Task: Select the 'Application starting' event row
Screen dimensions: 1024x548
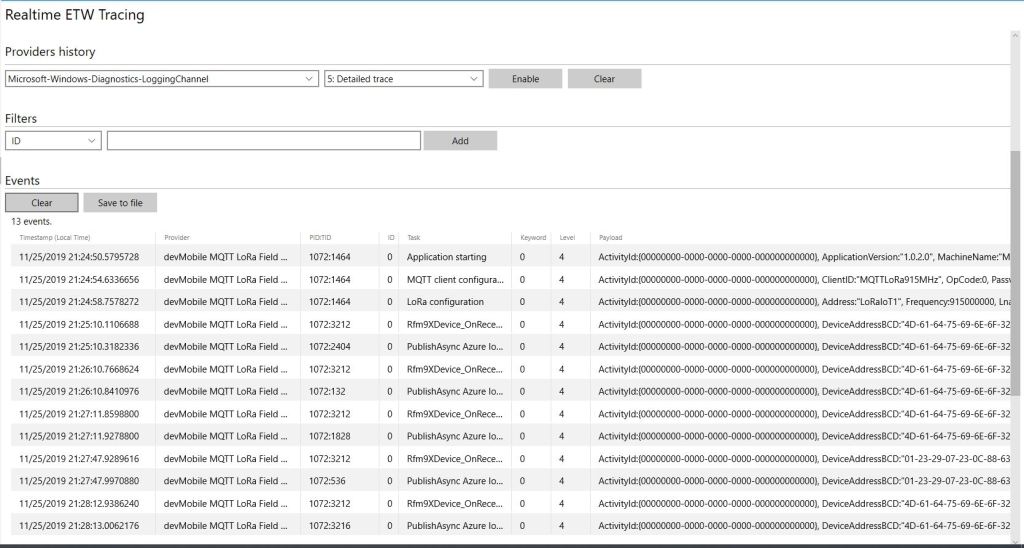Action: click(446, 257)
